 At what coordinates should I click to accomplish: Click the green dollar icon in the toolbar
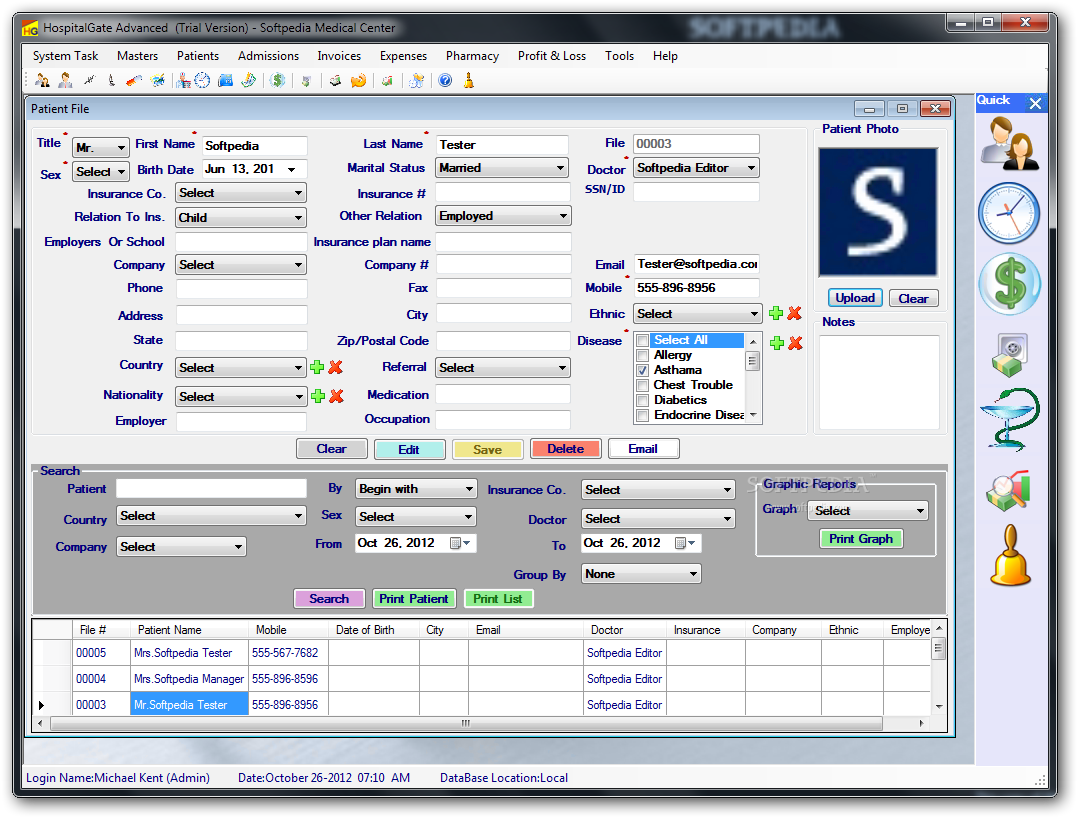tap(278, 80)
